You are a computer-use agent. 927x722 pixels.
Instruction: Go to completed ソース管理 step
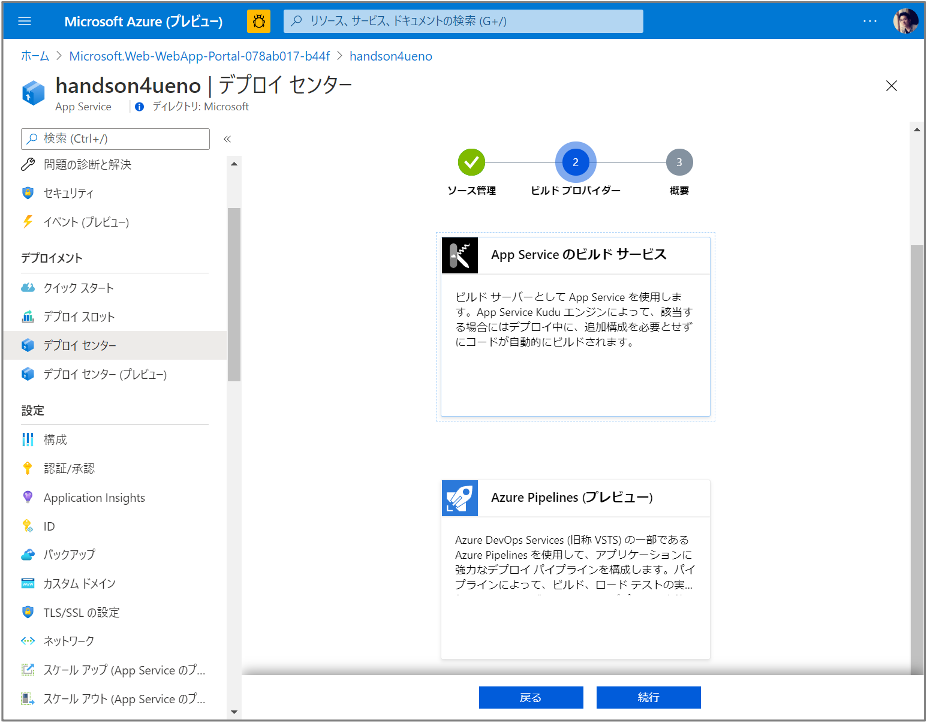click(x=471, y=162)
